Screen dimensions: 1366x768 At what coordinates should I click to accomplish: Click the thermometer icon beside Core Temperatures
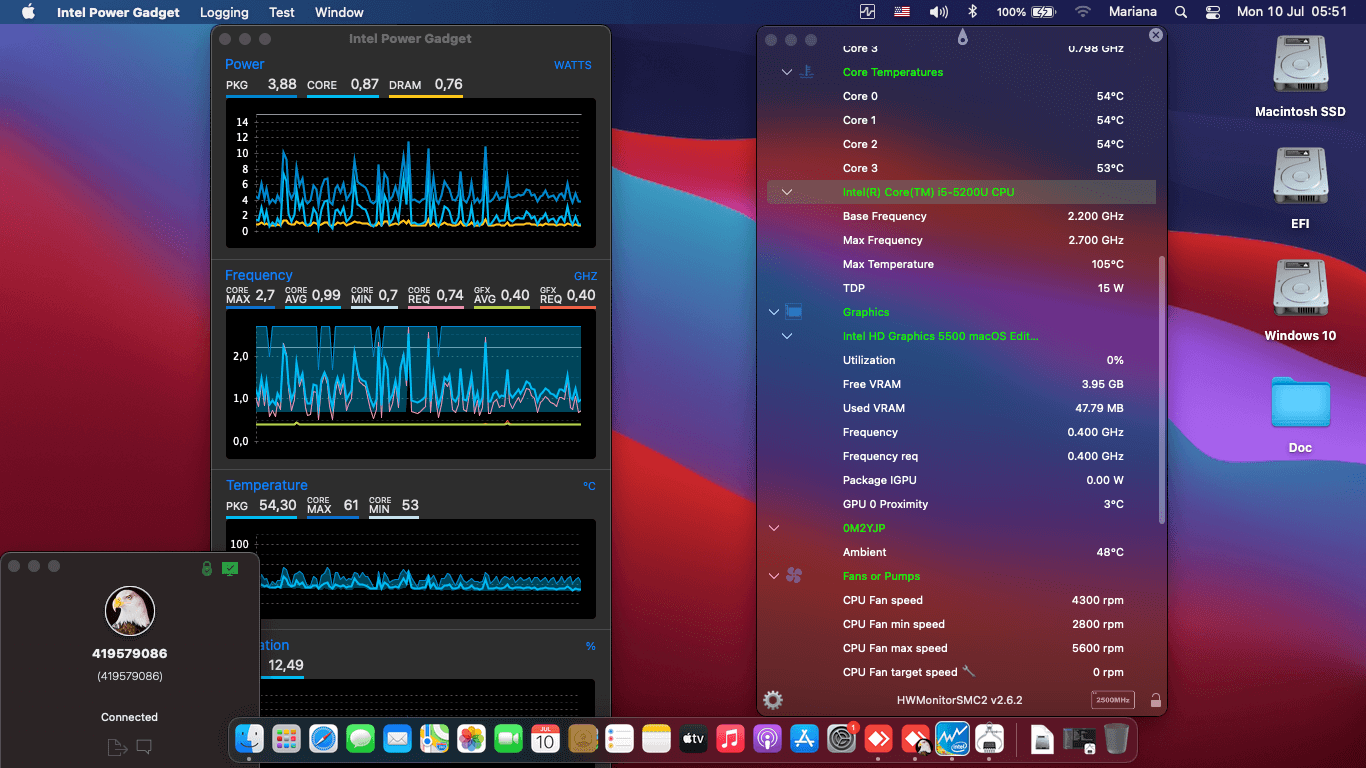(x=807, y=72)
